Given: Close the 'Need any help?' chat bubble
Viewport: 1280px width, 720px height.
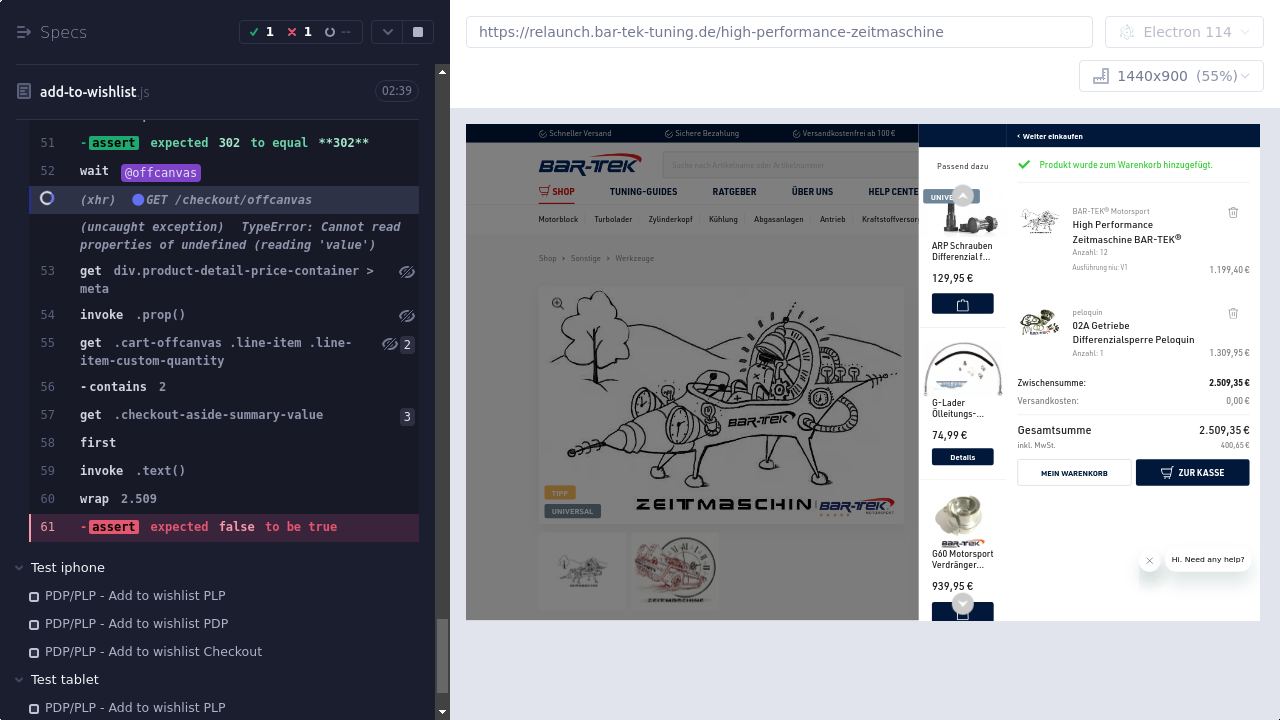Looking at the screenshot, I should pos(1150,561).
